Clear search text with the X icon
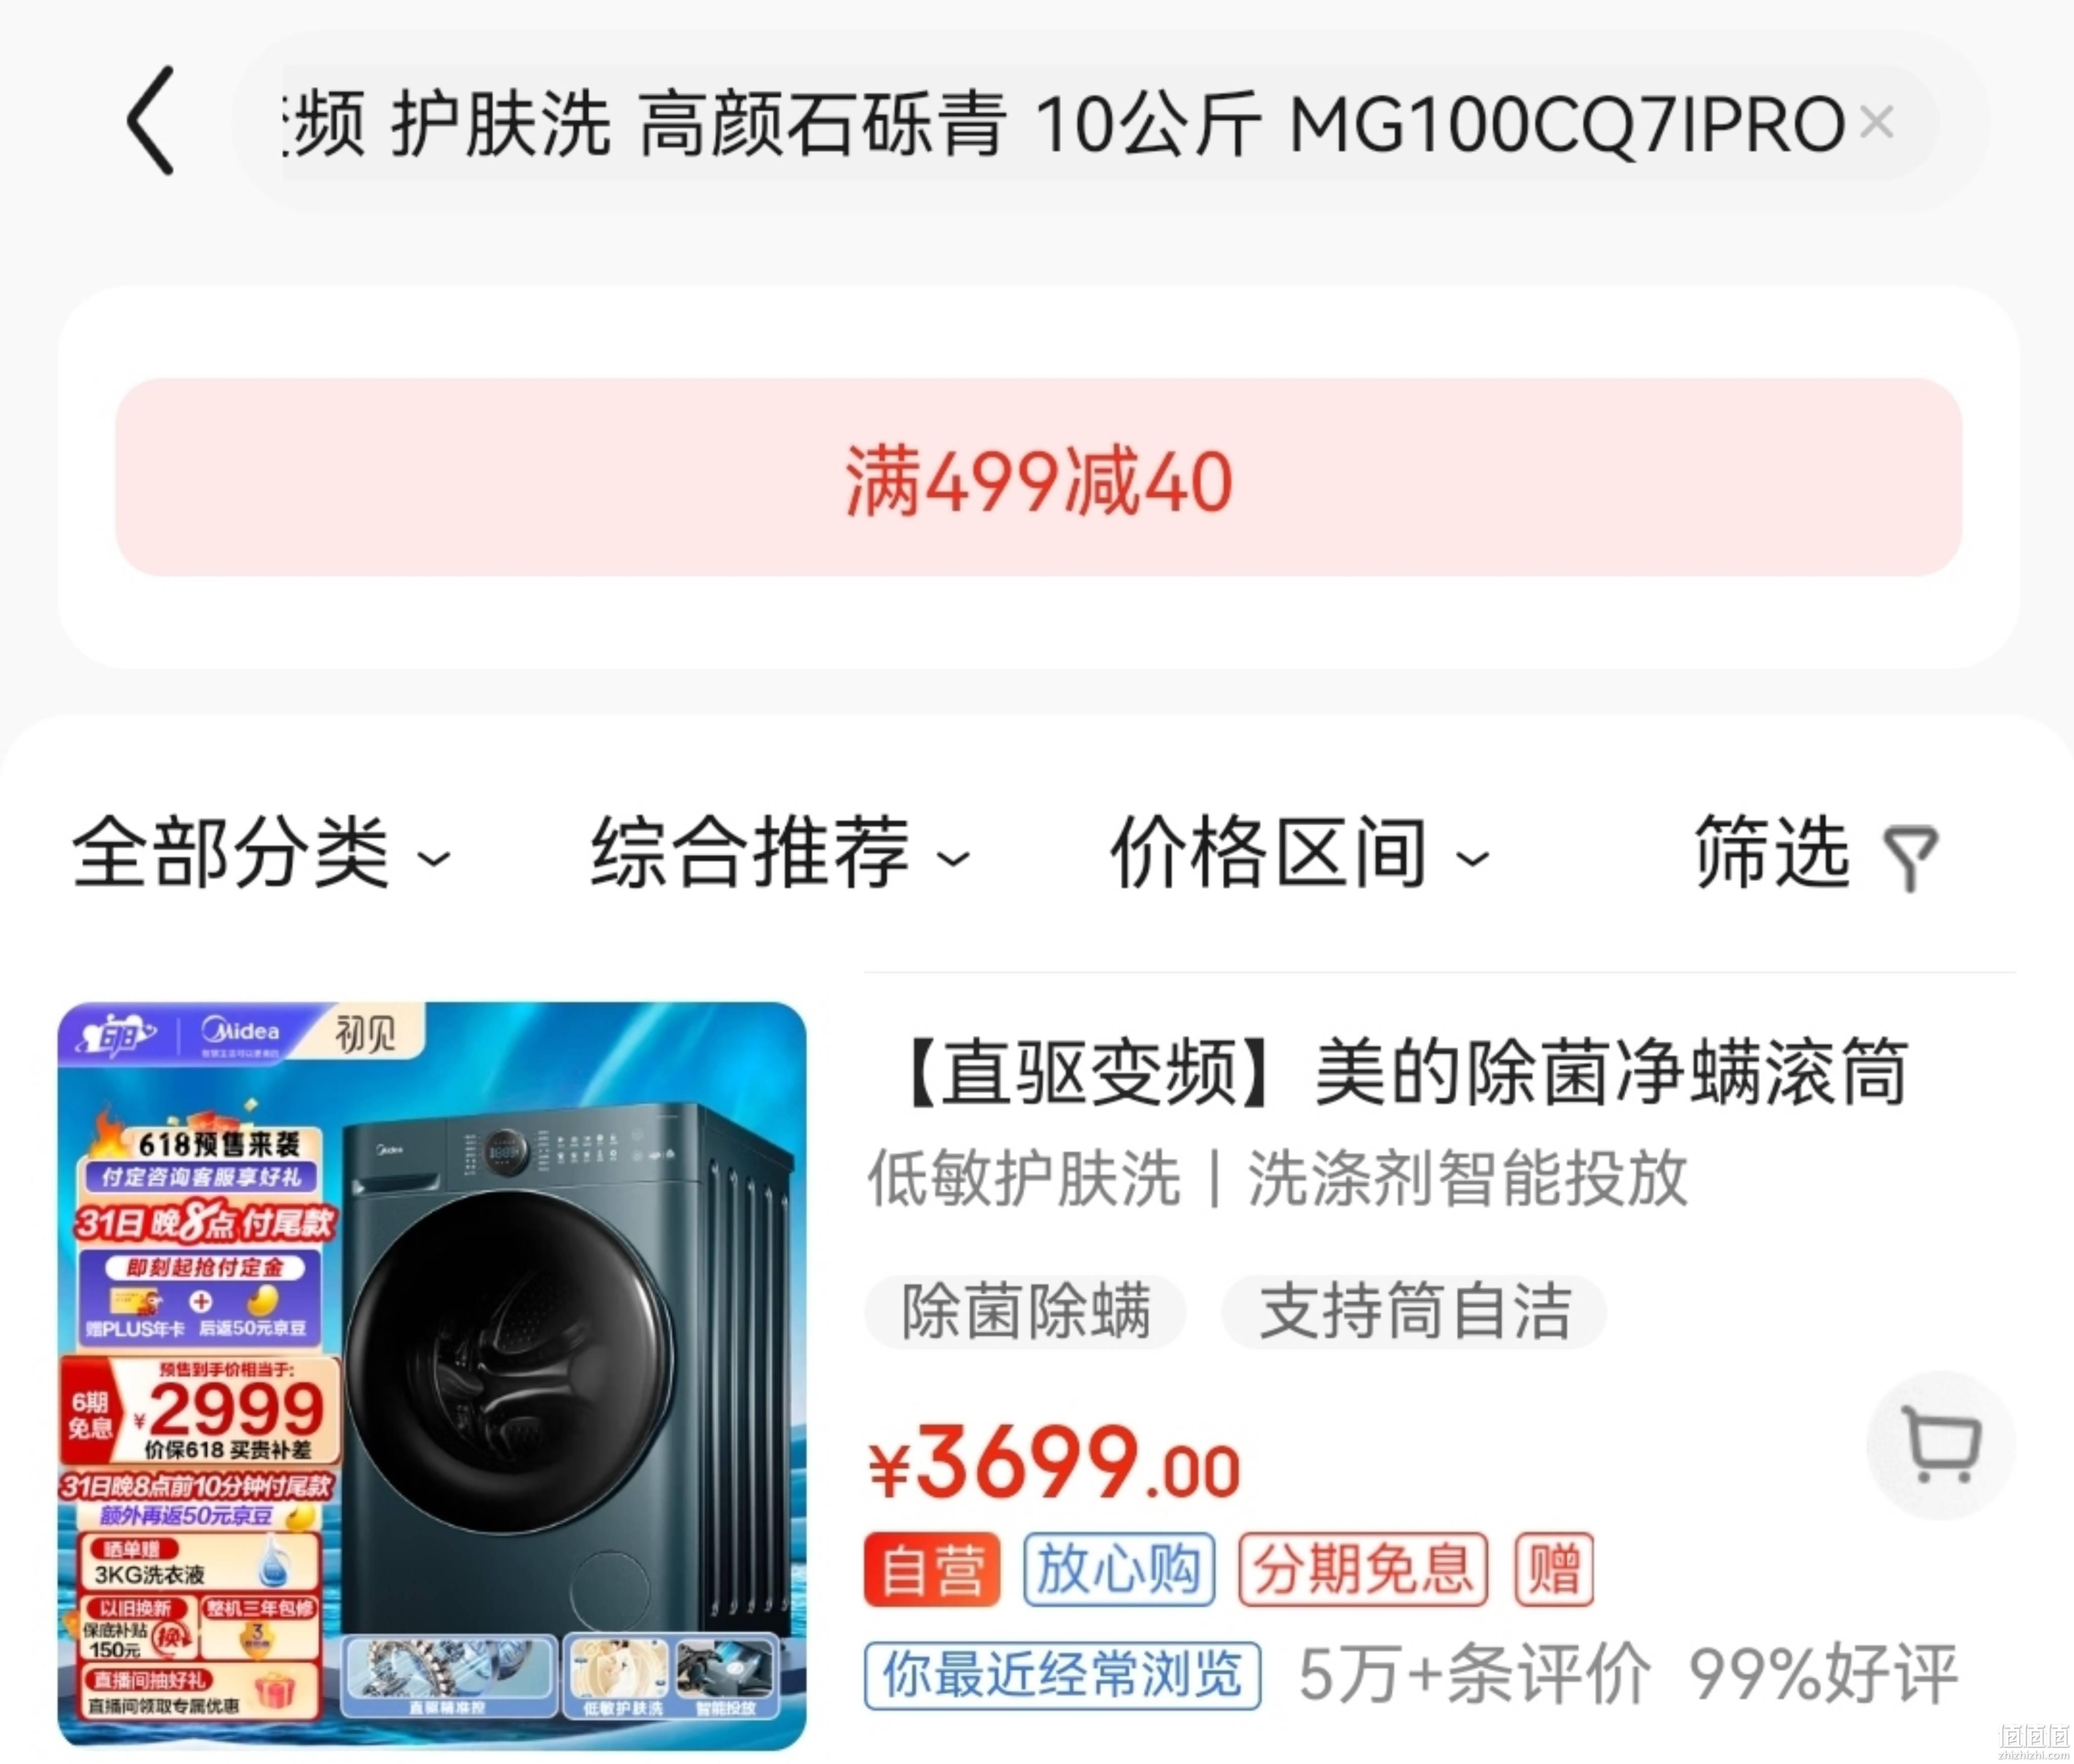The image size is (2074, 1764). tap(1876, 122)
